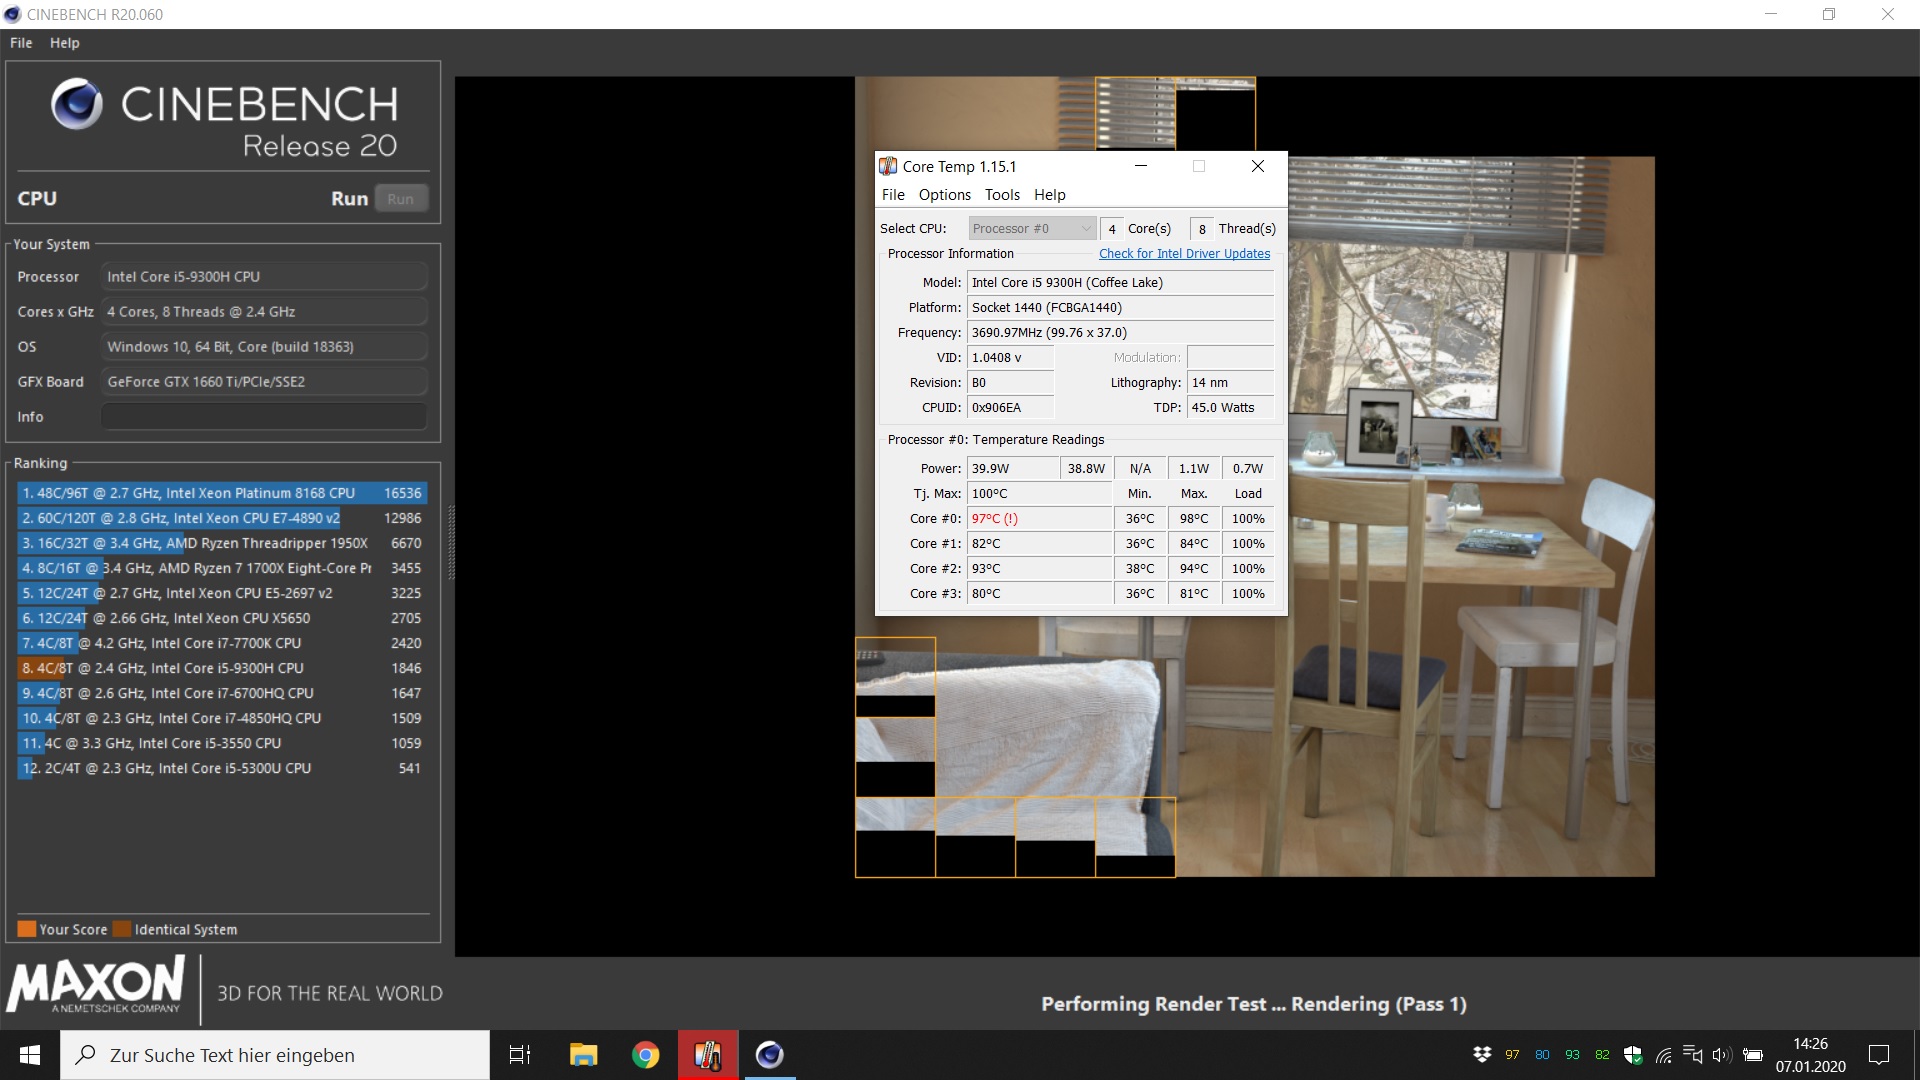Open Windows Security shield tray icon
The image size is (1920, 1080).
[x=1633, y=1055]
